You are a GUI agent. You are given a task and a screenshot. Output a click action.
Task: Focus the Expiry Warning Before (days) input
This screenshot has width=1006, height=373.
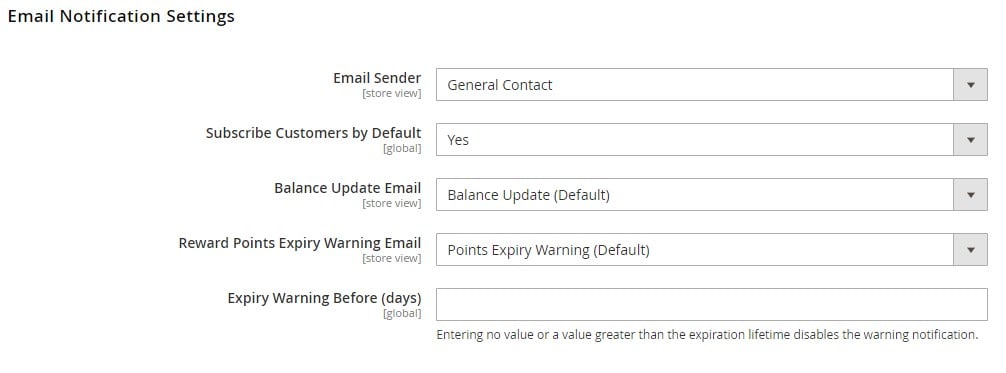[x=712, y=304]
